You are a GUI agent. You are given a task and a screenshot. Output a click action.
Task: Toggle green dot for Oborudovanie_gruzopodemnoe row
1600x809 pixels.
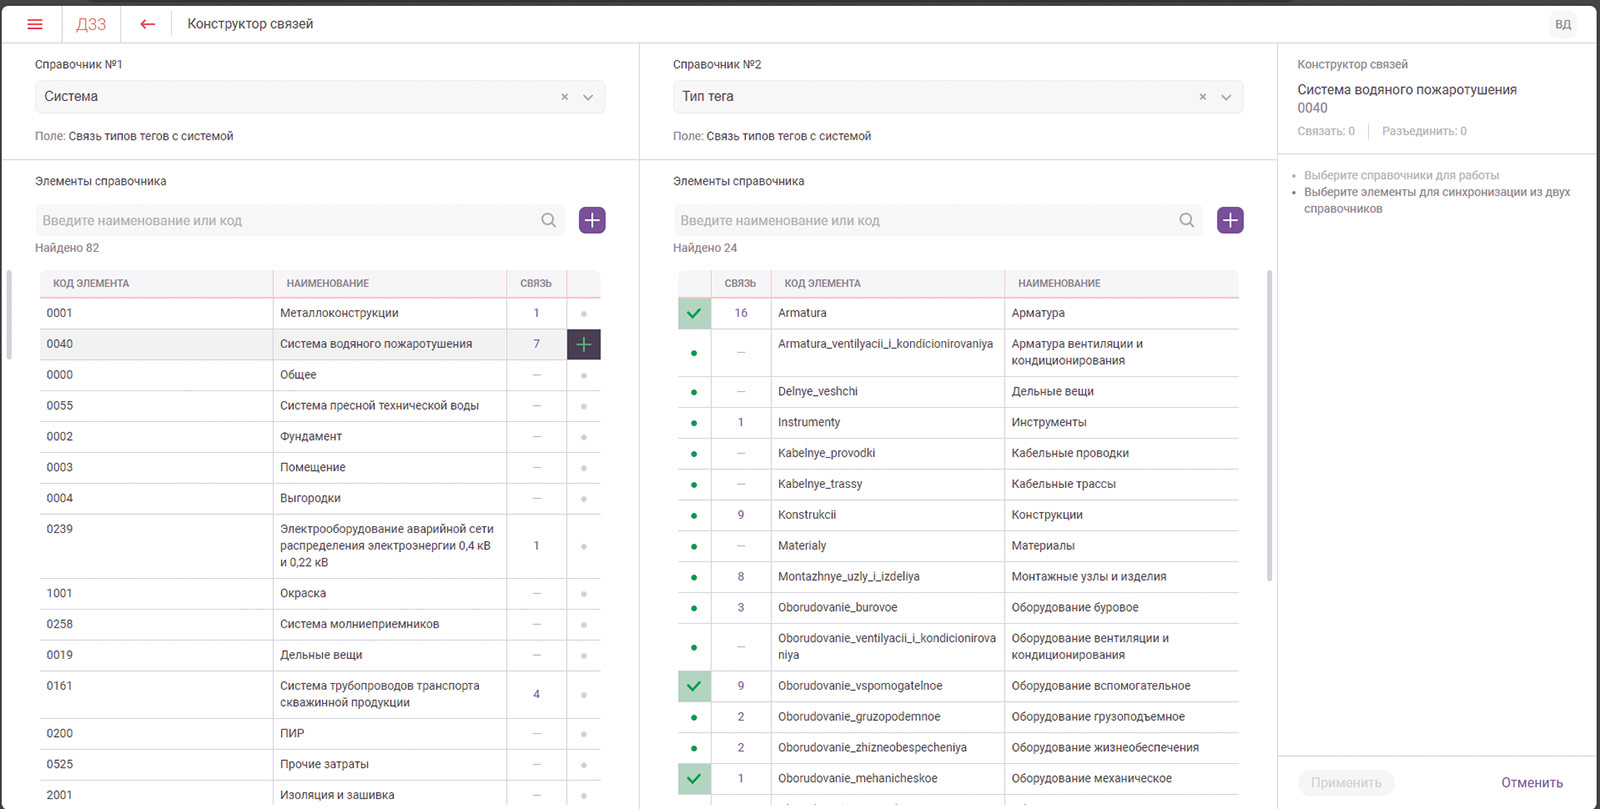694,717
